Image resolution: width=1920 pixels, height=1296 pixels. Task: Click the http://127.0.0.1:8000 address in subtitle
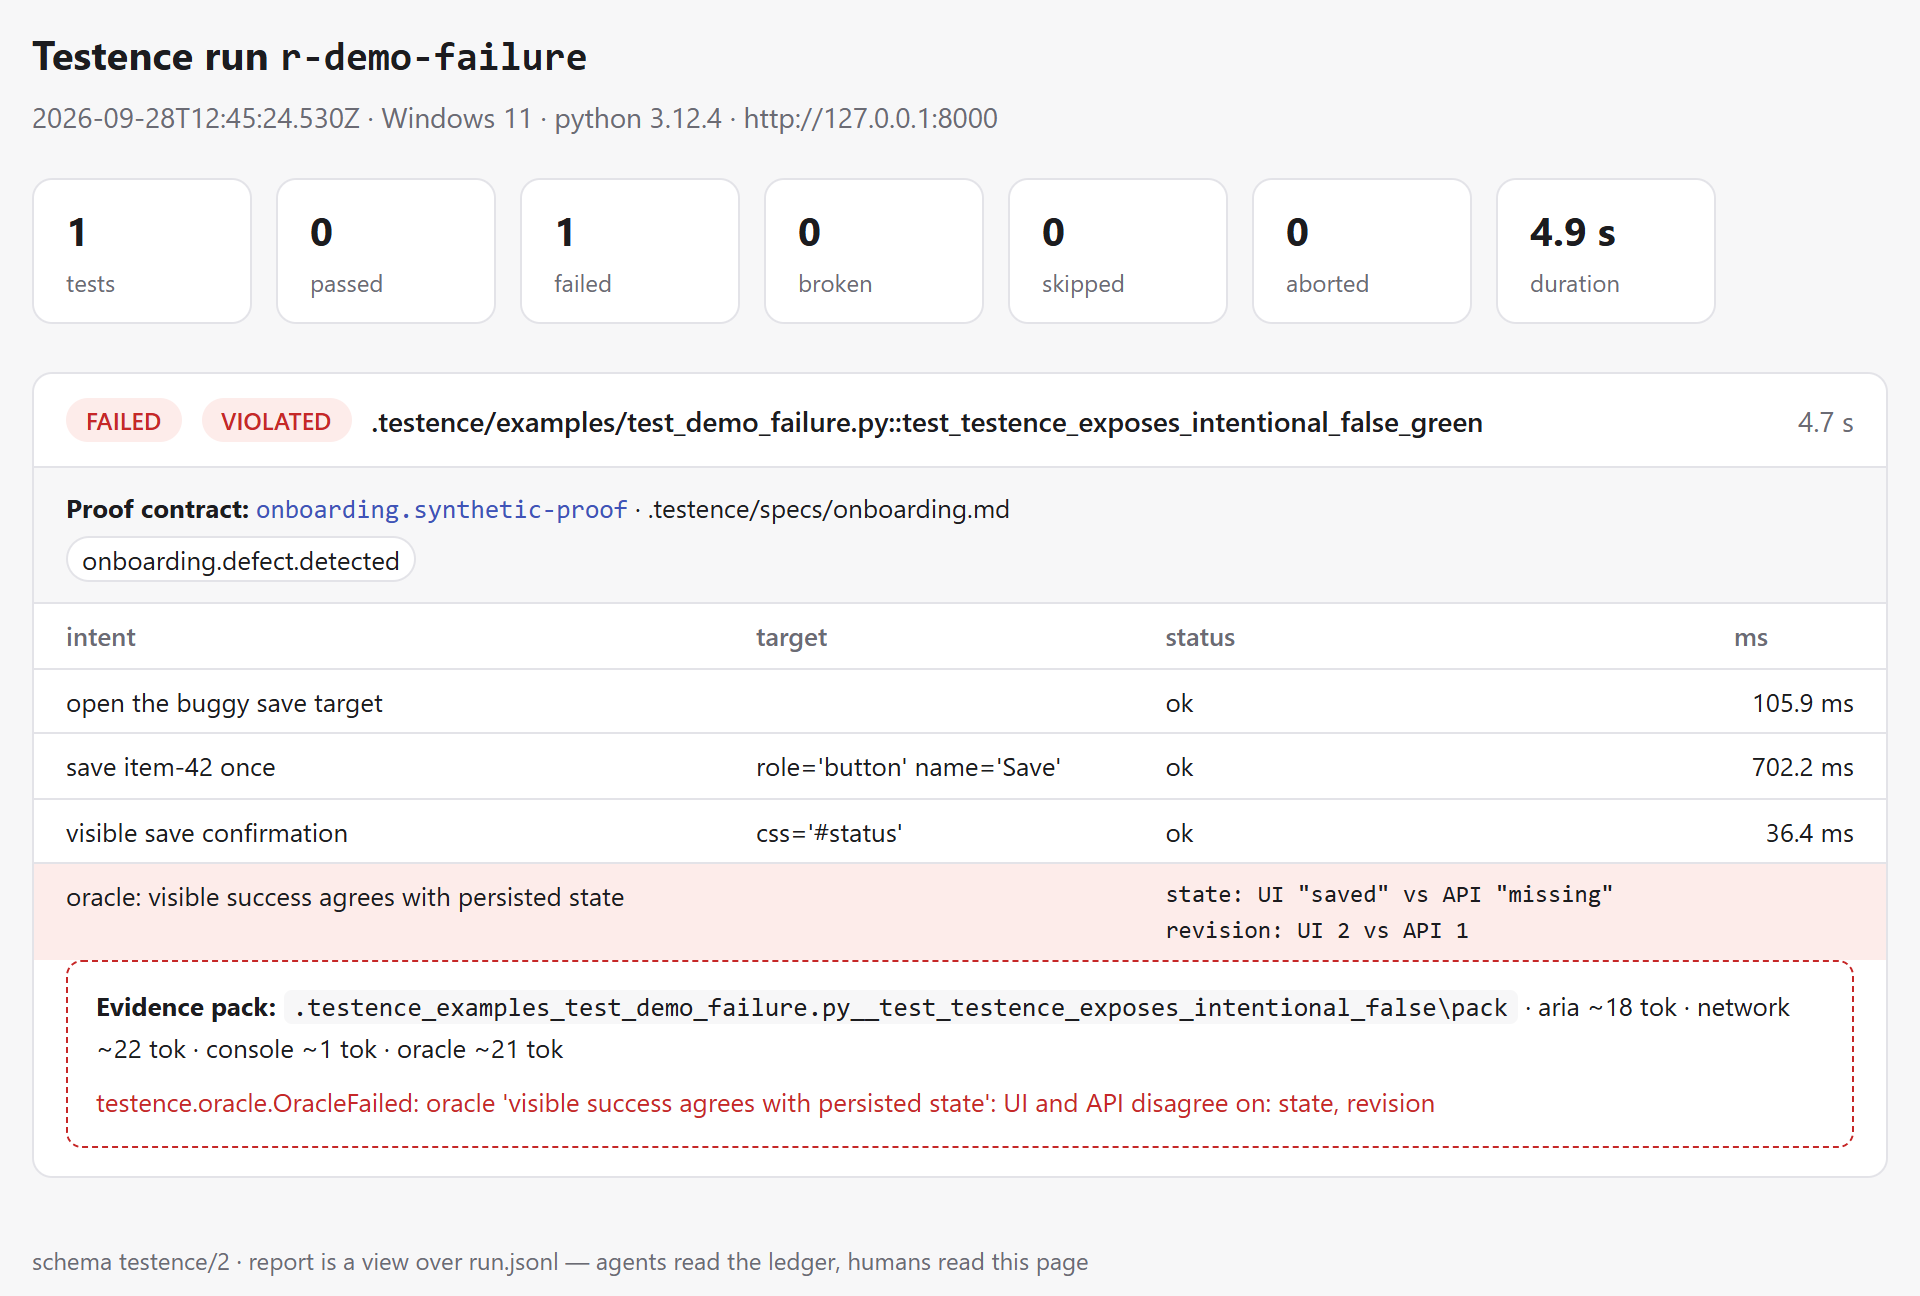[870, 119]
